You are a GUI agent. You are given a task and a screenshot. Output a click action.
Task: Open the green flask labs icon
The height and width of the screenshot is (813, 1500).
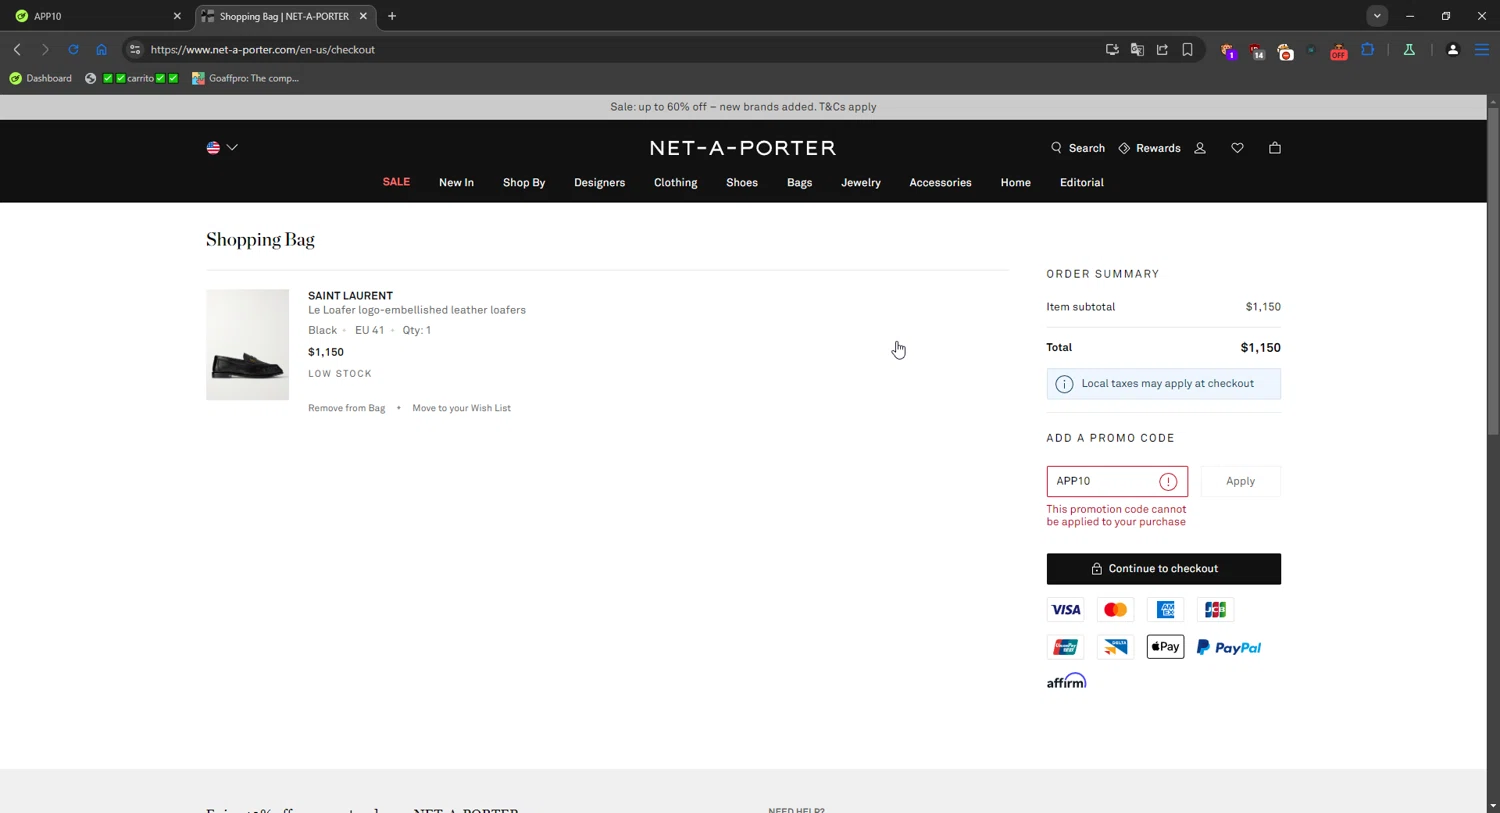pos(1409,49)
